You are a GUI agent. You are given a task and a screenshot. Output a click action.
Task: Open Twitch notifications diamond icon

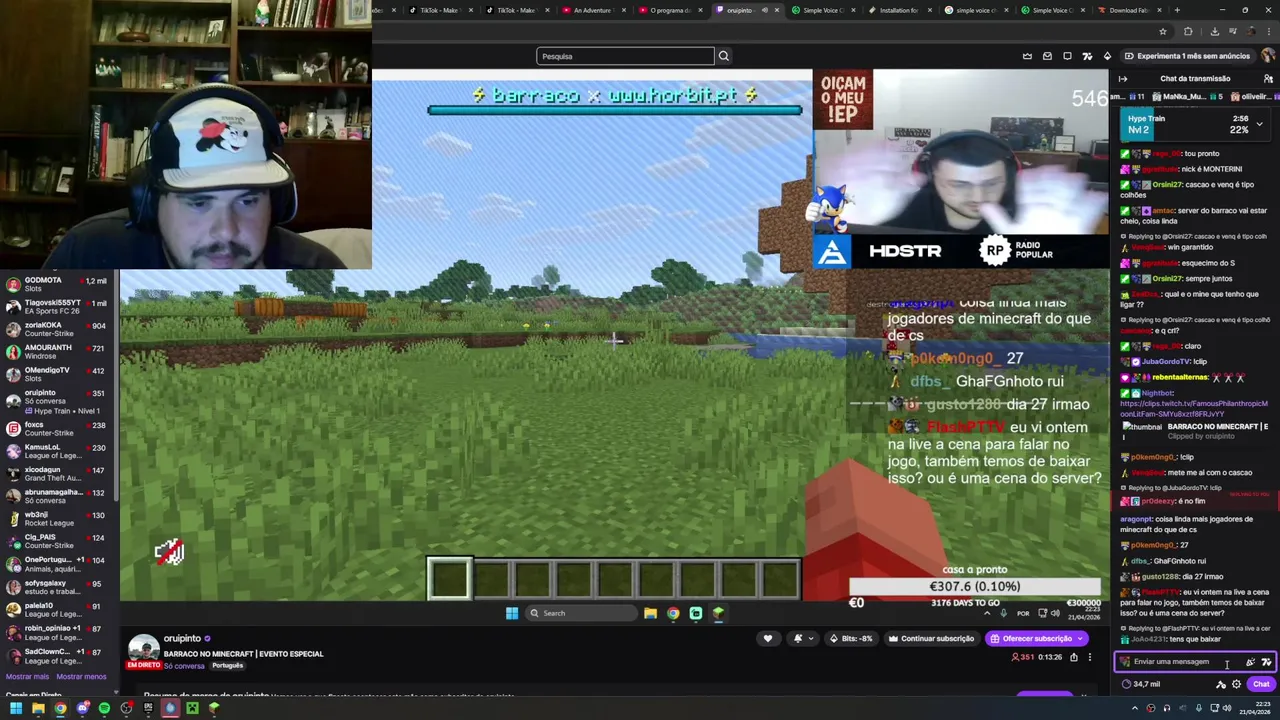[1107, 56]
